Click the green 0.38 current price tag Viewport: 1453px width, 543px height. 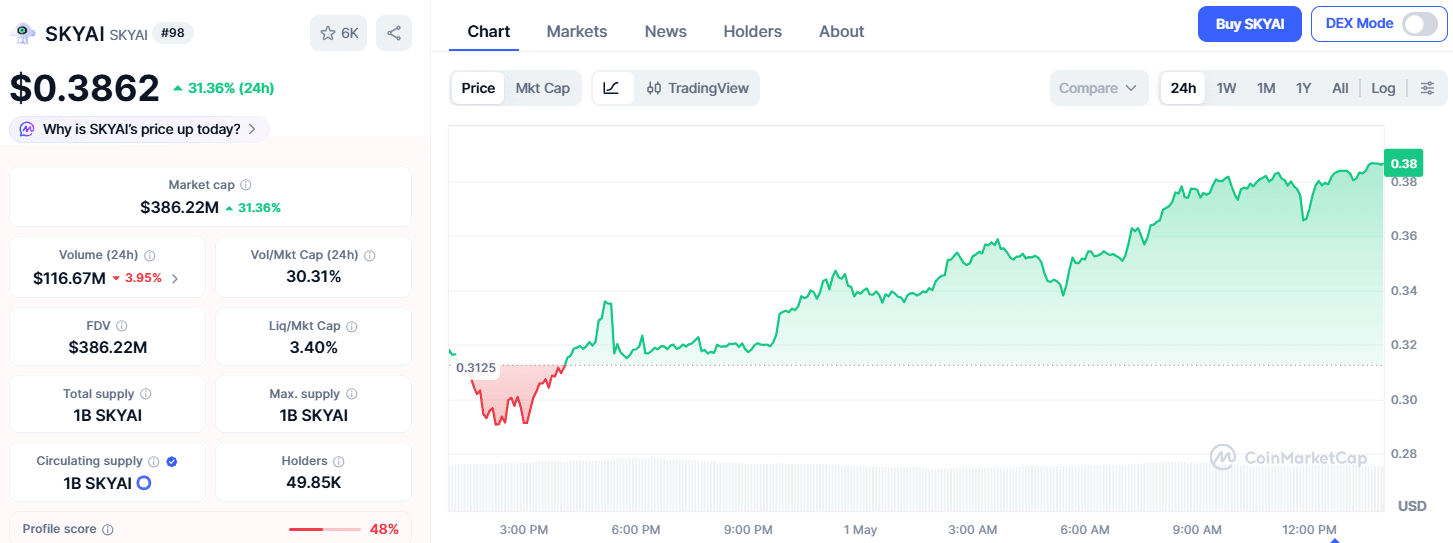pos(1403,163)
